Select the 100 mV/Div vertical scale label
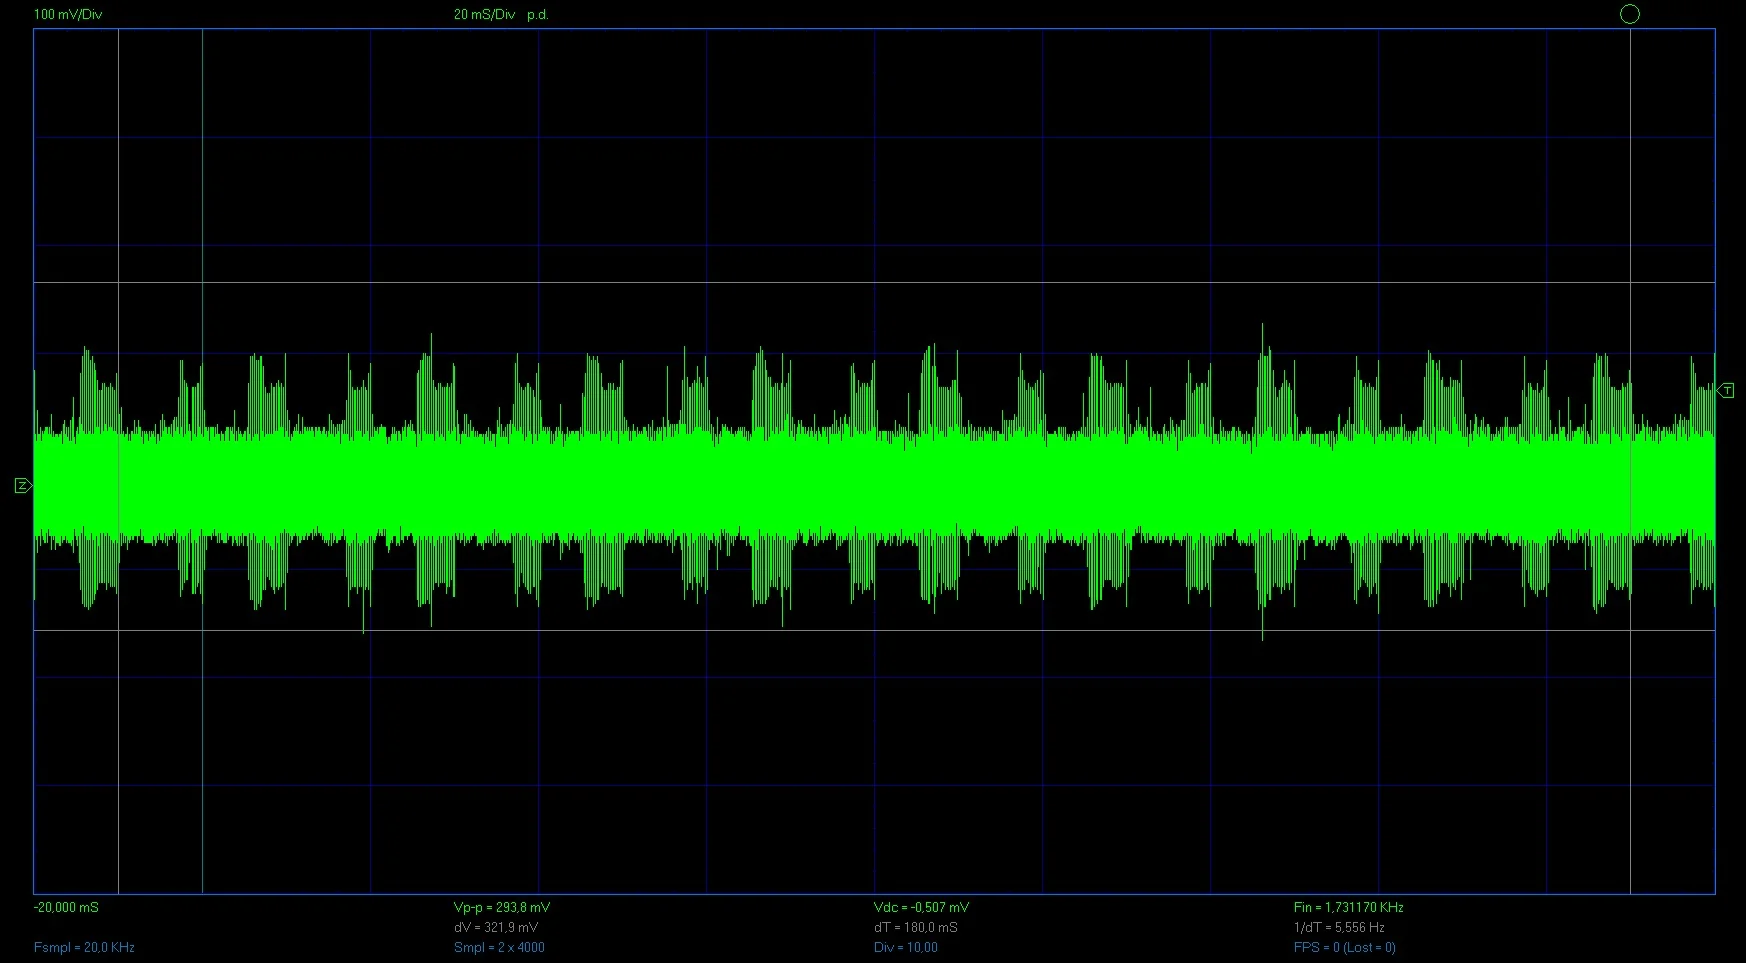Screen dimensions: 1746x963 68,15
